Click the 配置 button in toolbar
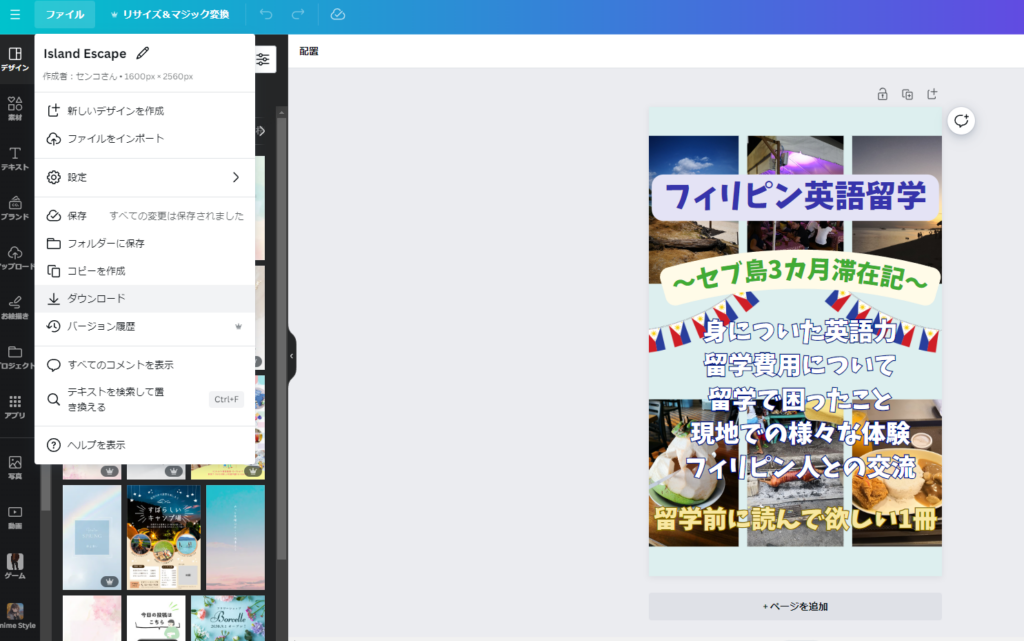The width and height of the screenshot is (1024, 641). tap(309, 51)
